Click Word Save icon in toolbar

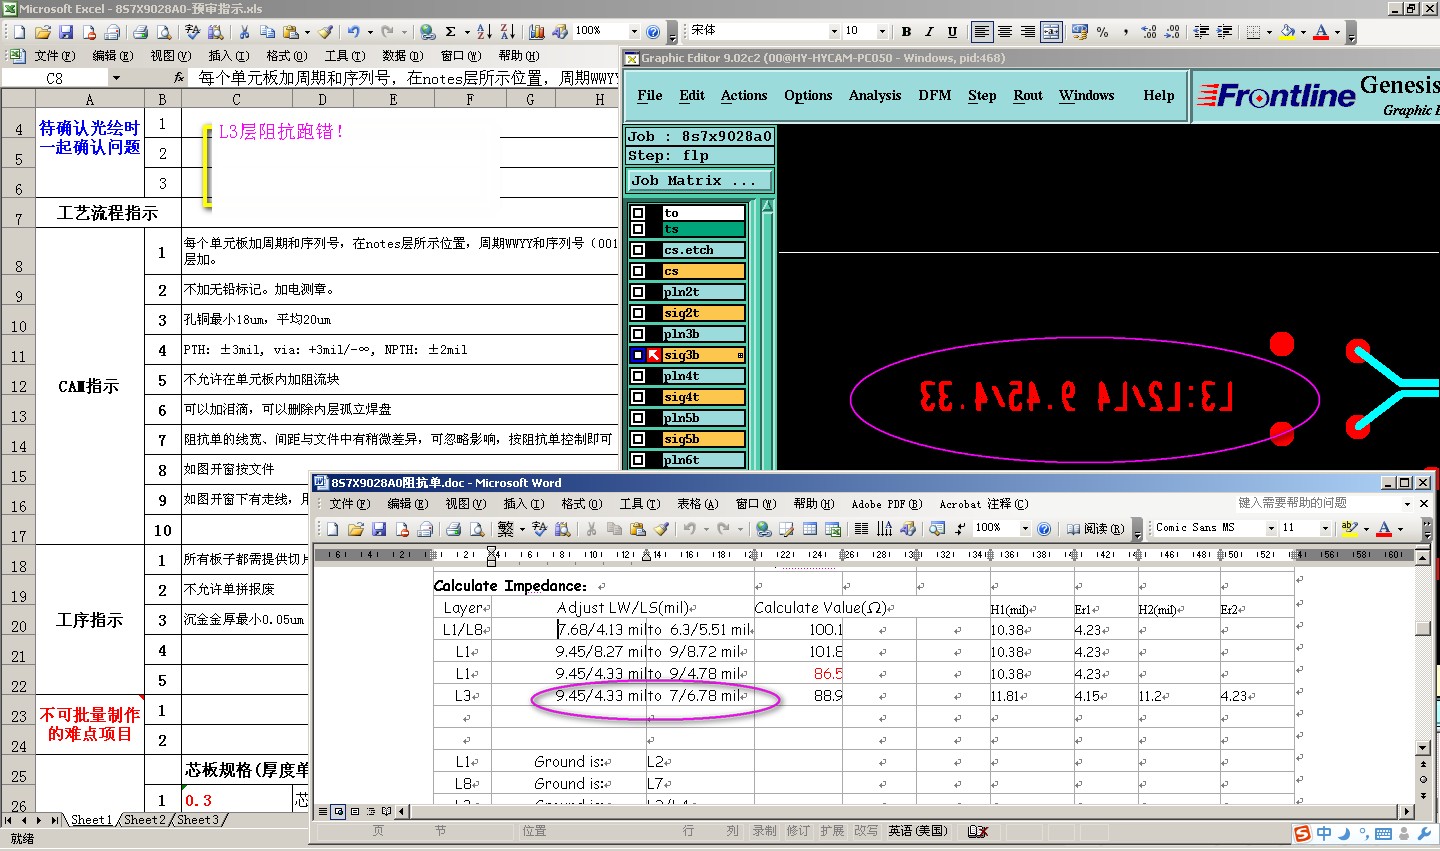click(379, 528)
